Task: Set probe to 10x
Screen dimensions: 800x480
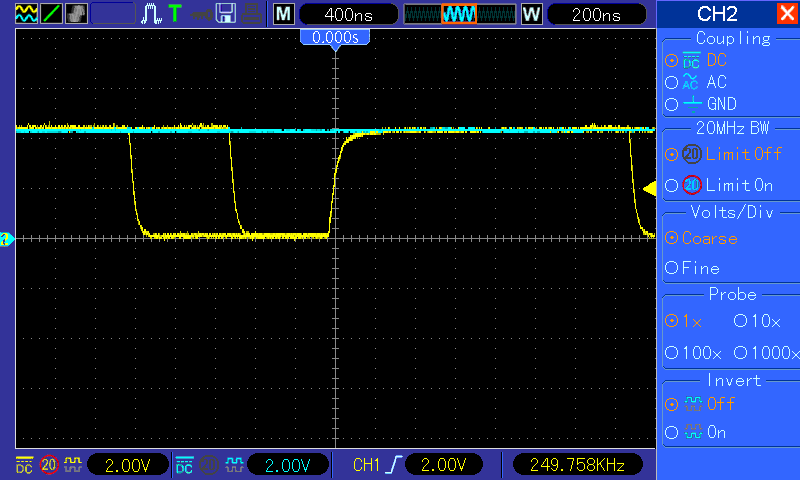Action: tap(757, 321)
